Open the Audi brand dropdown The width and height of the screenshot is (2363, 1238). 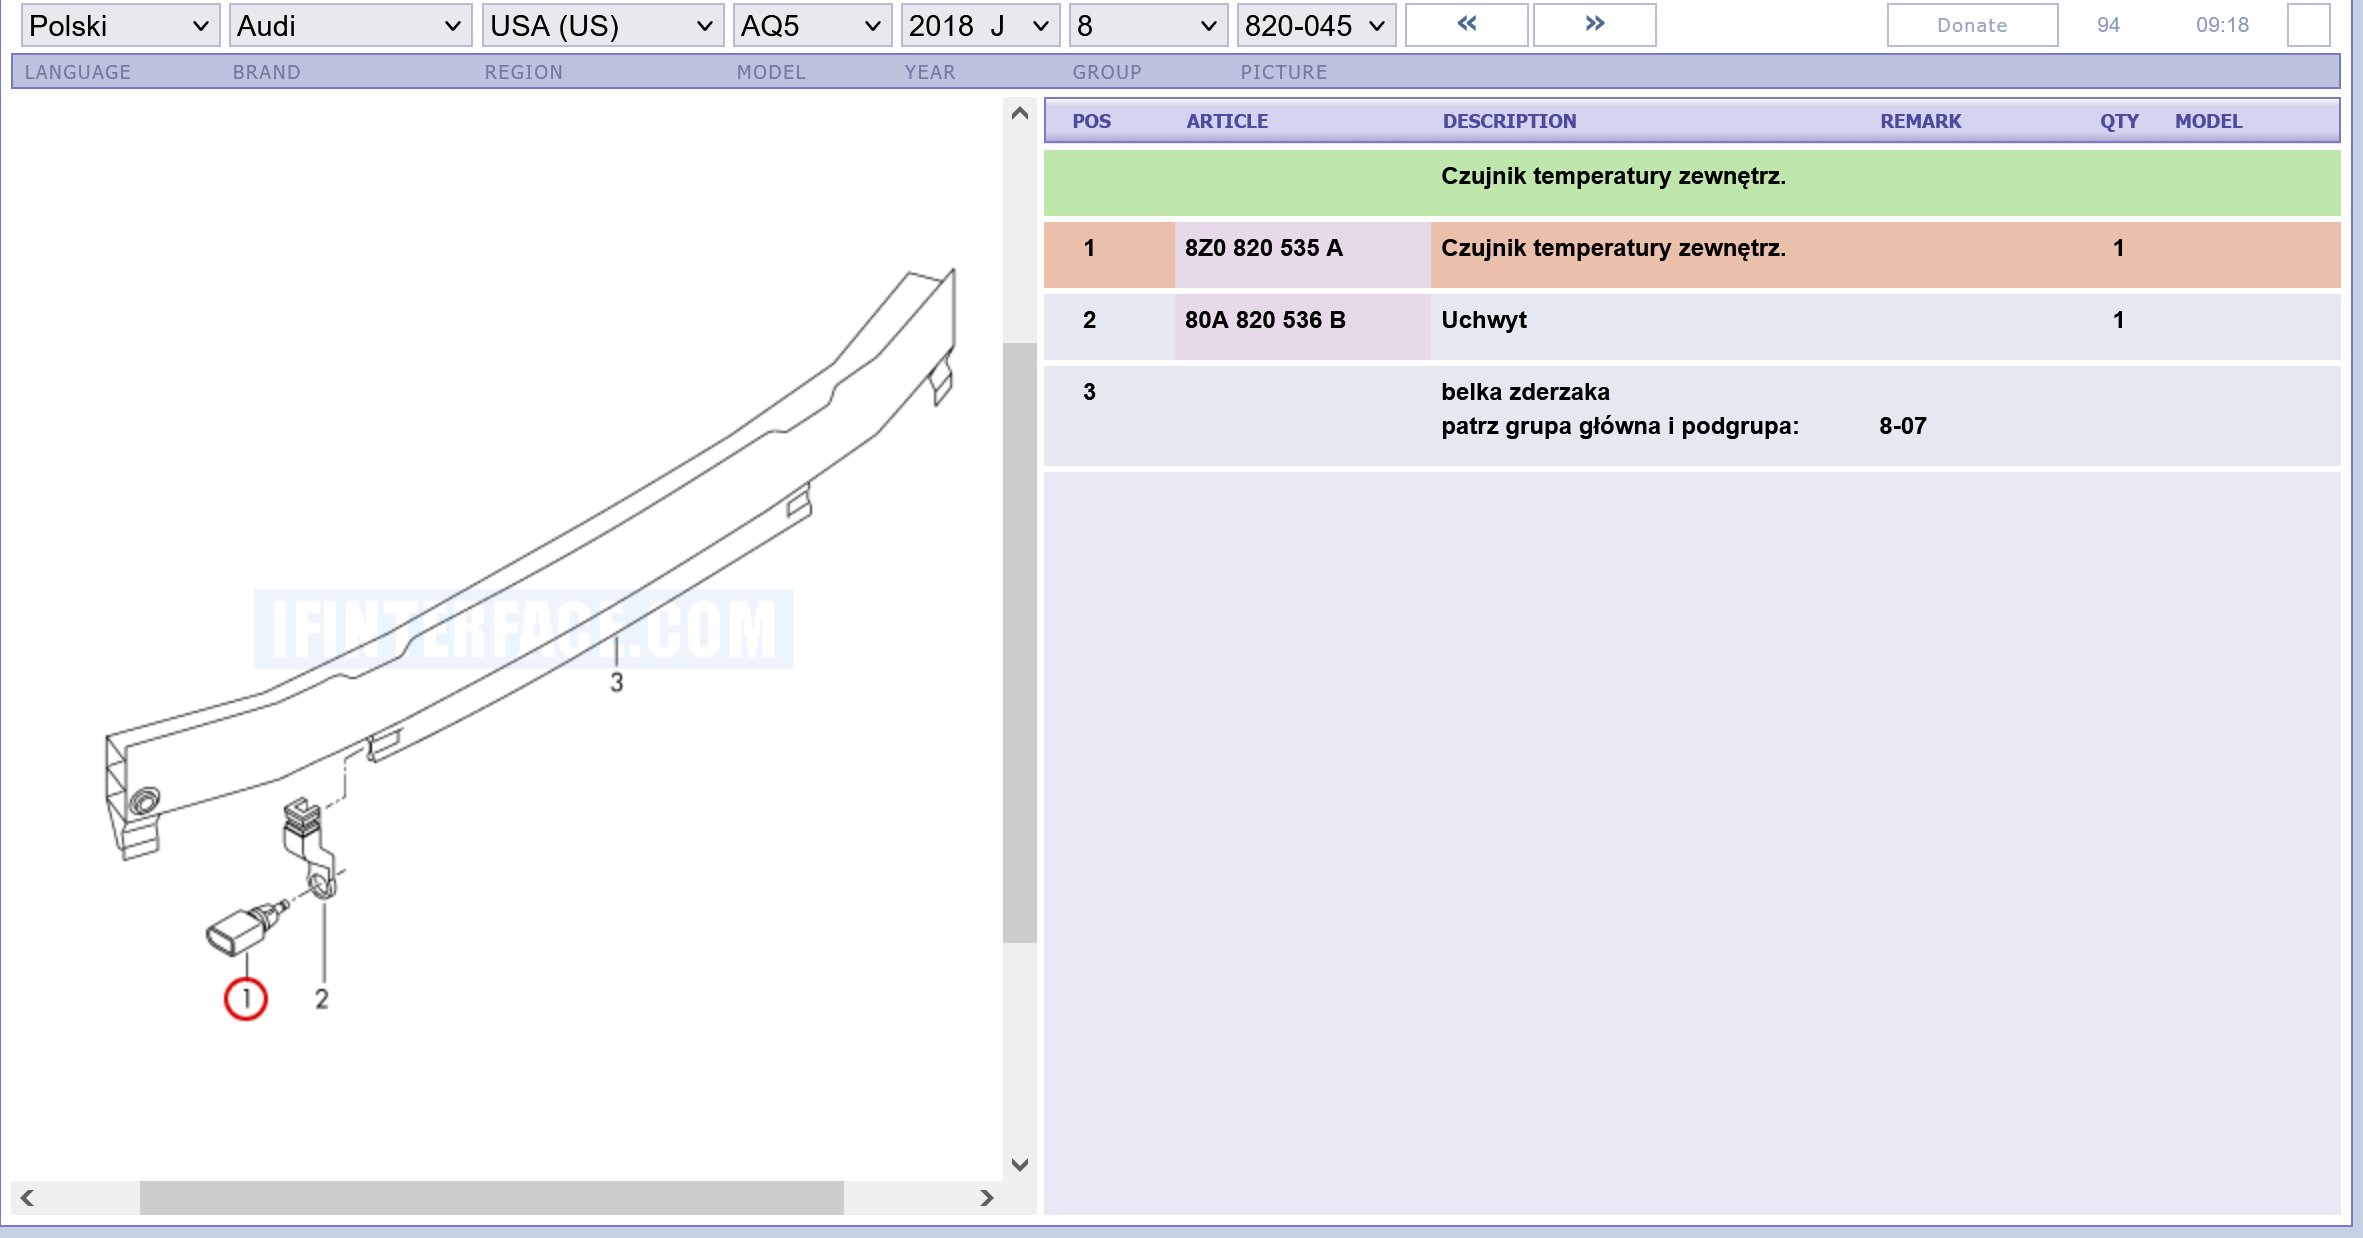(349, 26)
